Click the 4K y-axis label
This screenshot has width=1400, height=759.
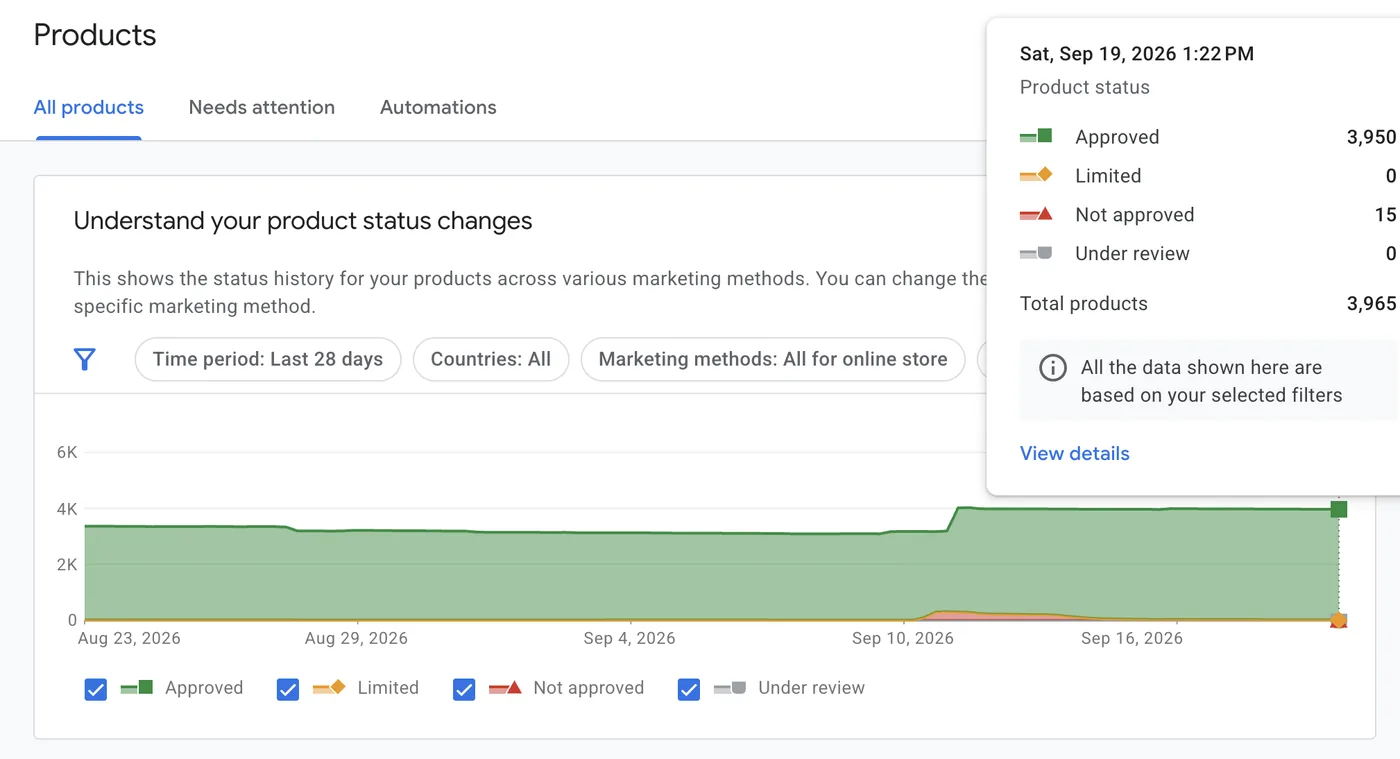click(67, 509)
